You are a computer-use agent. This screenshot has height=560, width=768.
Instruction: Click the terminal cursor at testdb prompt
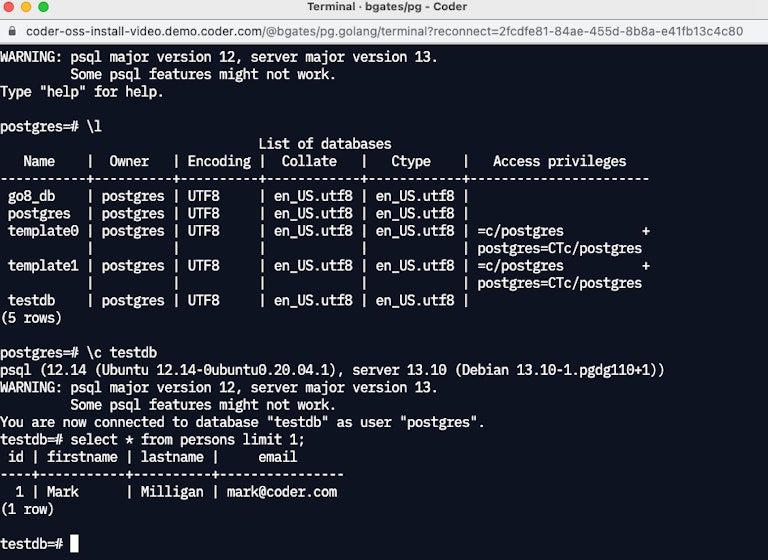pyautogui.click(x=74, y=543)
